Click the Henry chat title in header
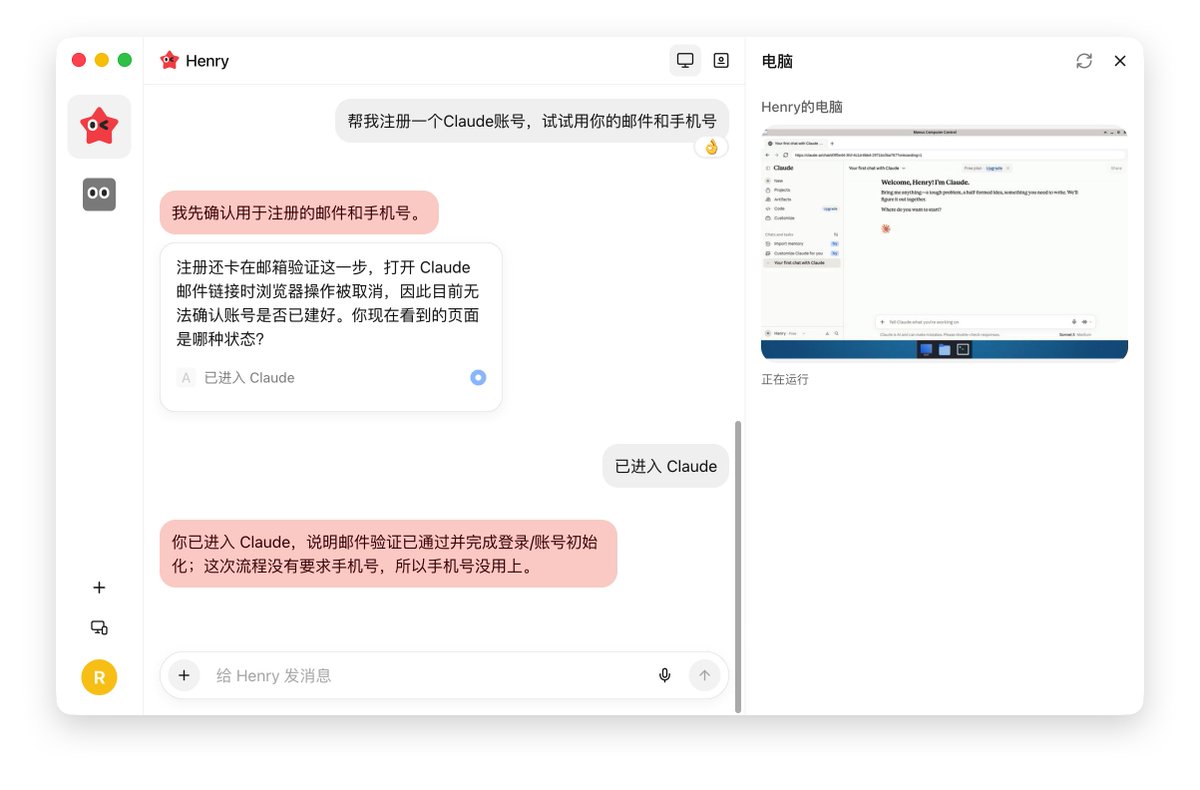The image size is (1200, 790). point(207,61)
